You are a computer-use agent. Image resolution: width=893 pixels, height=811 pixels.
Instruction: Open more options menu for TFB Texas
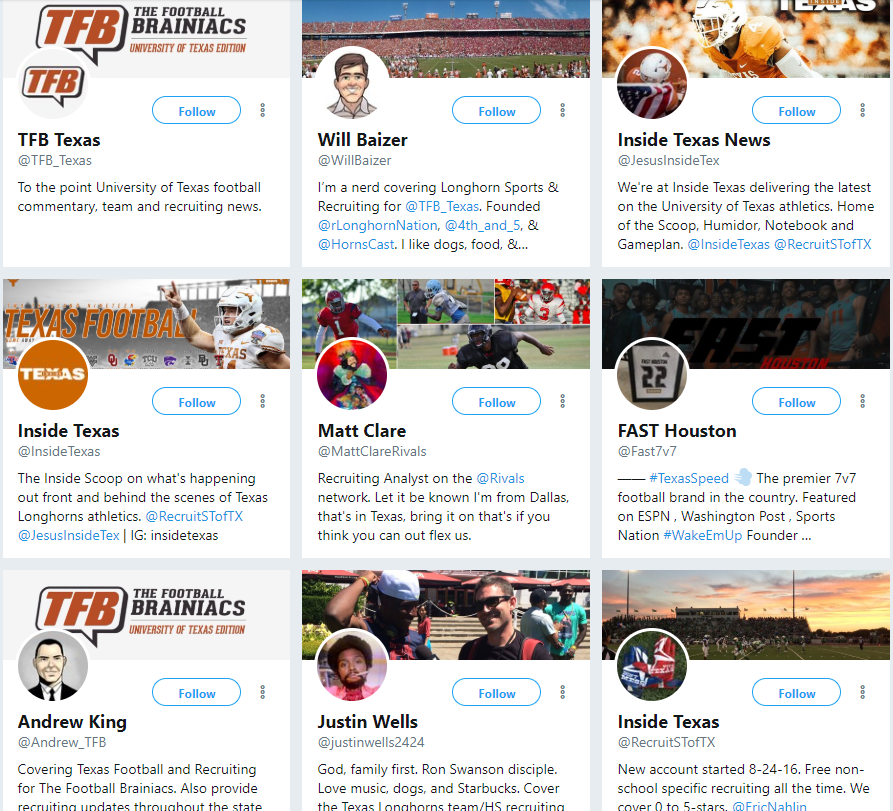(263, 110)
